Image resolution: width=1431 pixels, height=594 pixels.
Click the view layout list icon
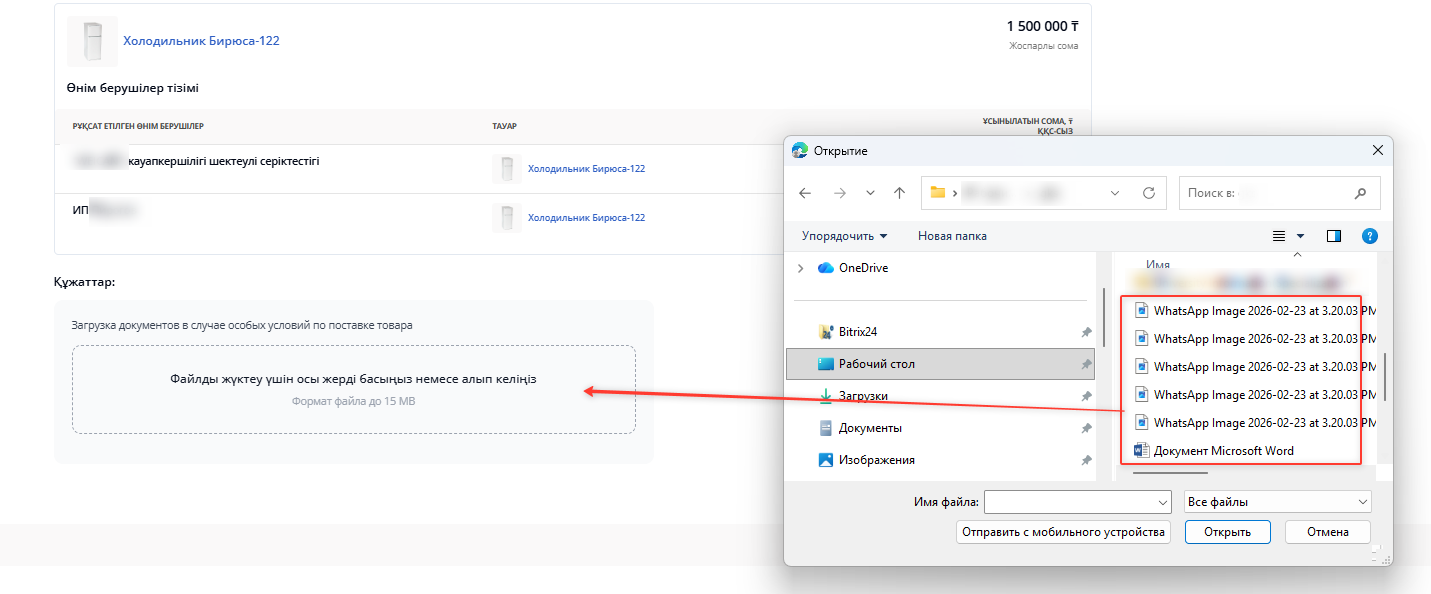pos(1278,236)
